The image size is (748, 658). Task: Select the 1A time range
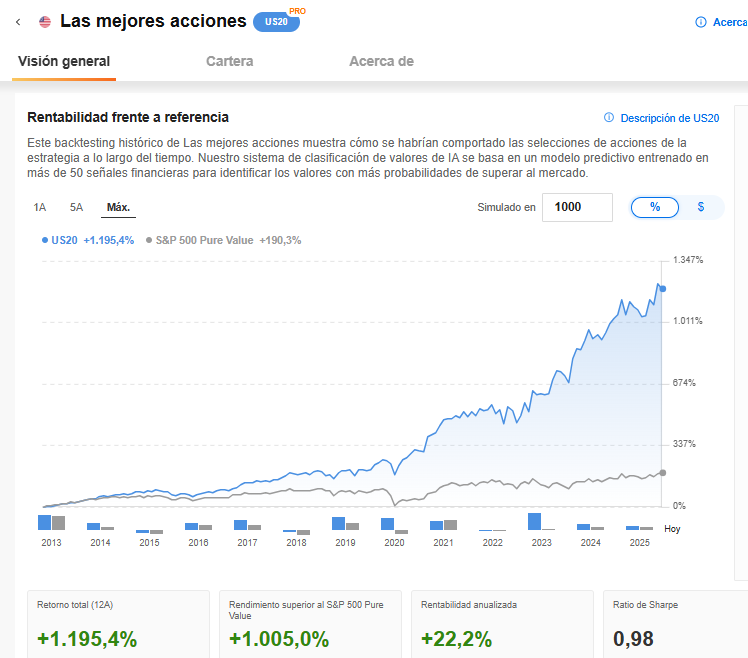(40, 208)
